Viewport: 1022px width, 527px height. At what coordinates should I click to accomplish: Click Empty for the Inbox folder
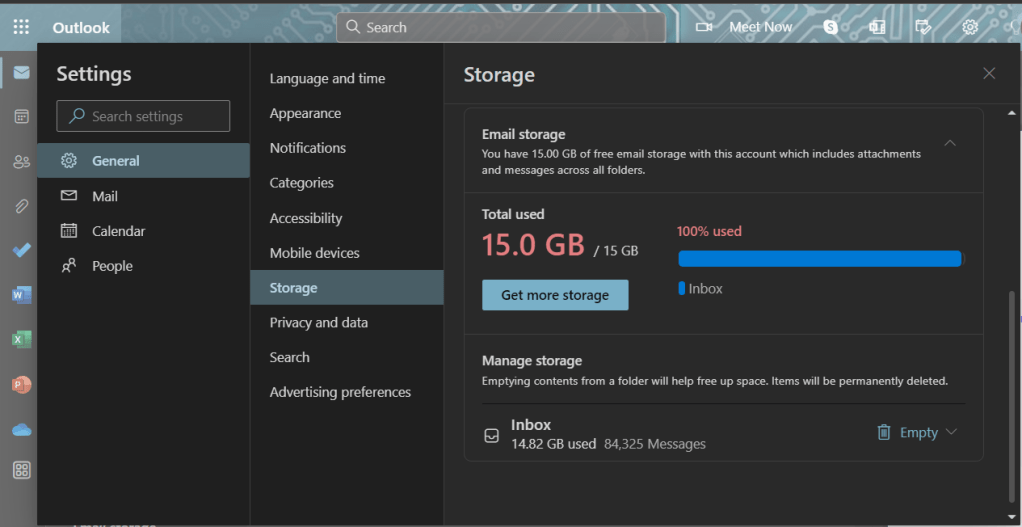click(918, 433)
